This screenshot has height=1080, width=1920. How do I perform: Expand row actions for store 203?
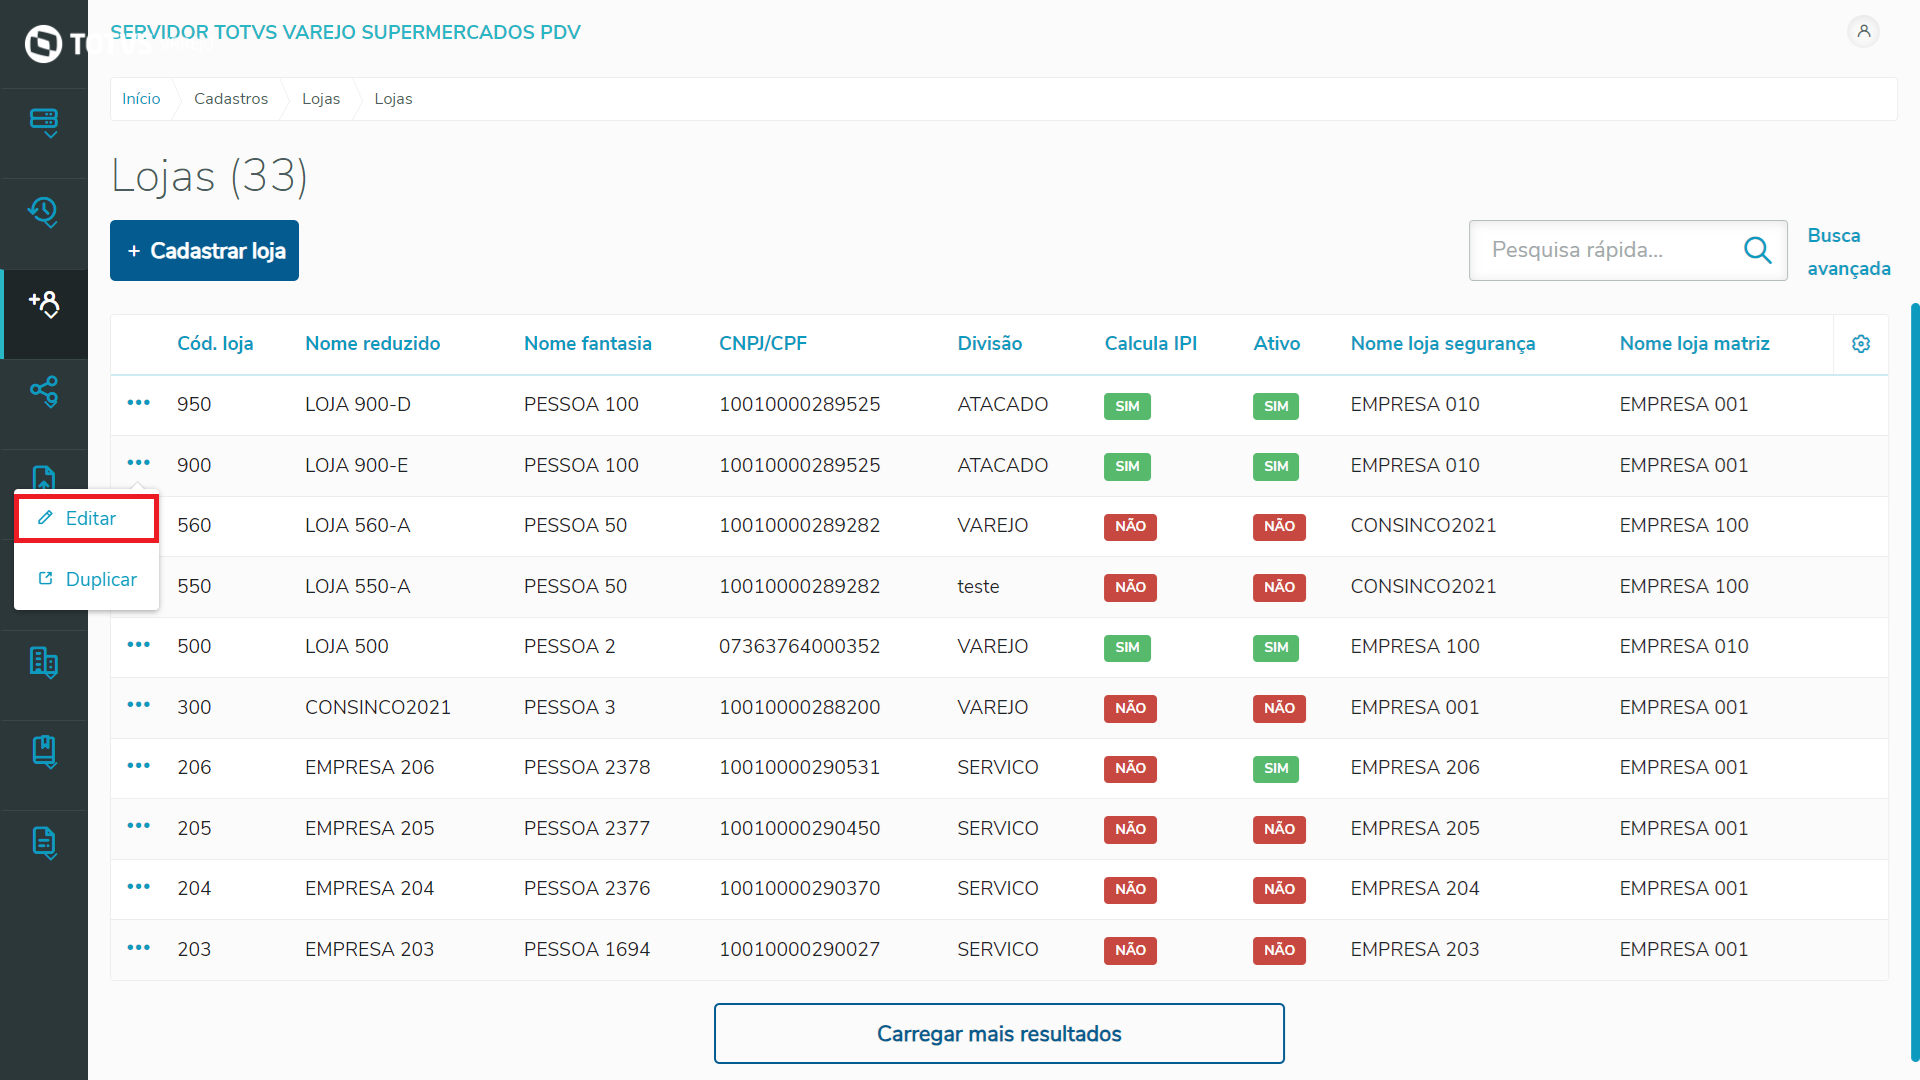[139, 948]
